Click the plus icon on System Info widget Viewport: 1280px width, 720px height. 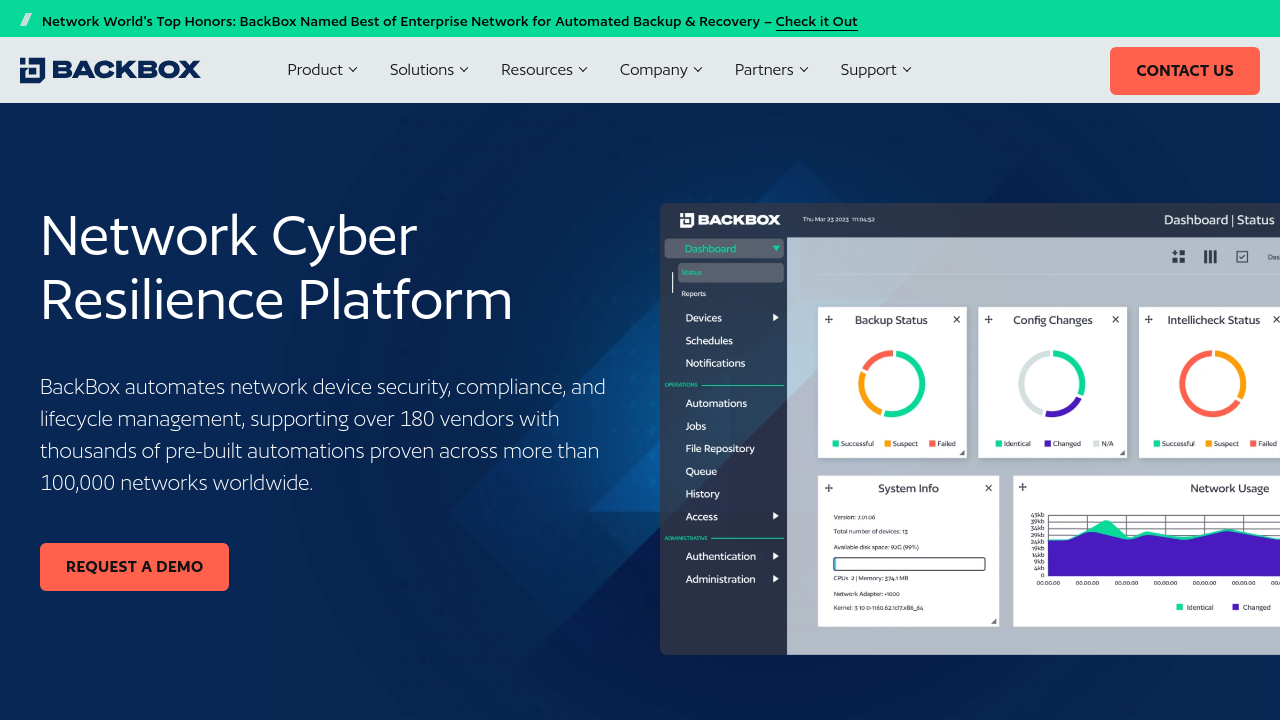pyautogui.click(x=828, y=488)
